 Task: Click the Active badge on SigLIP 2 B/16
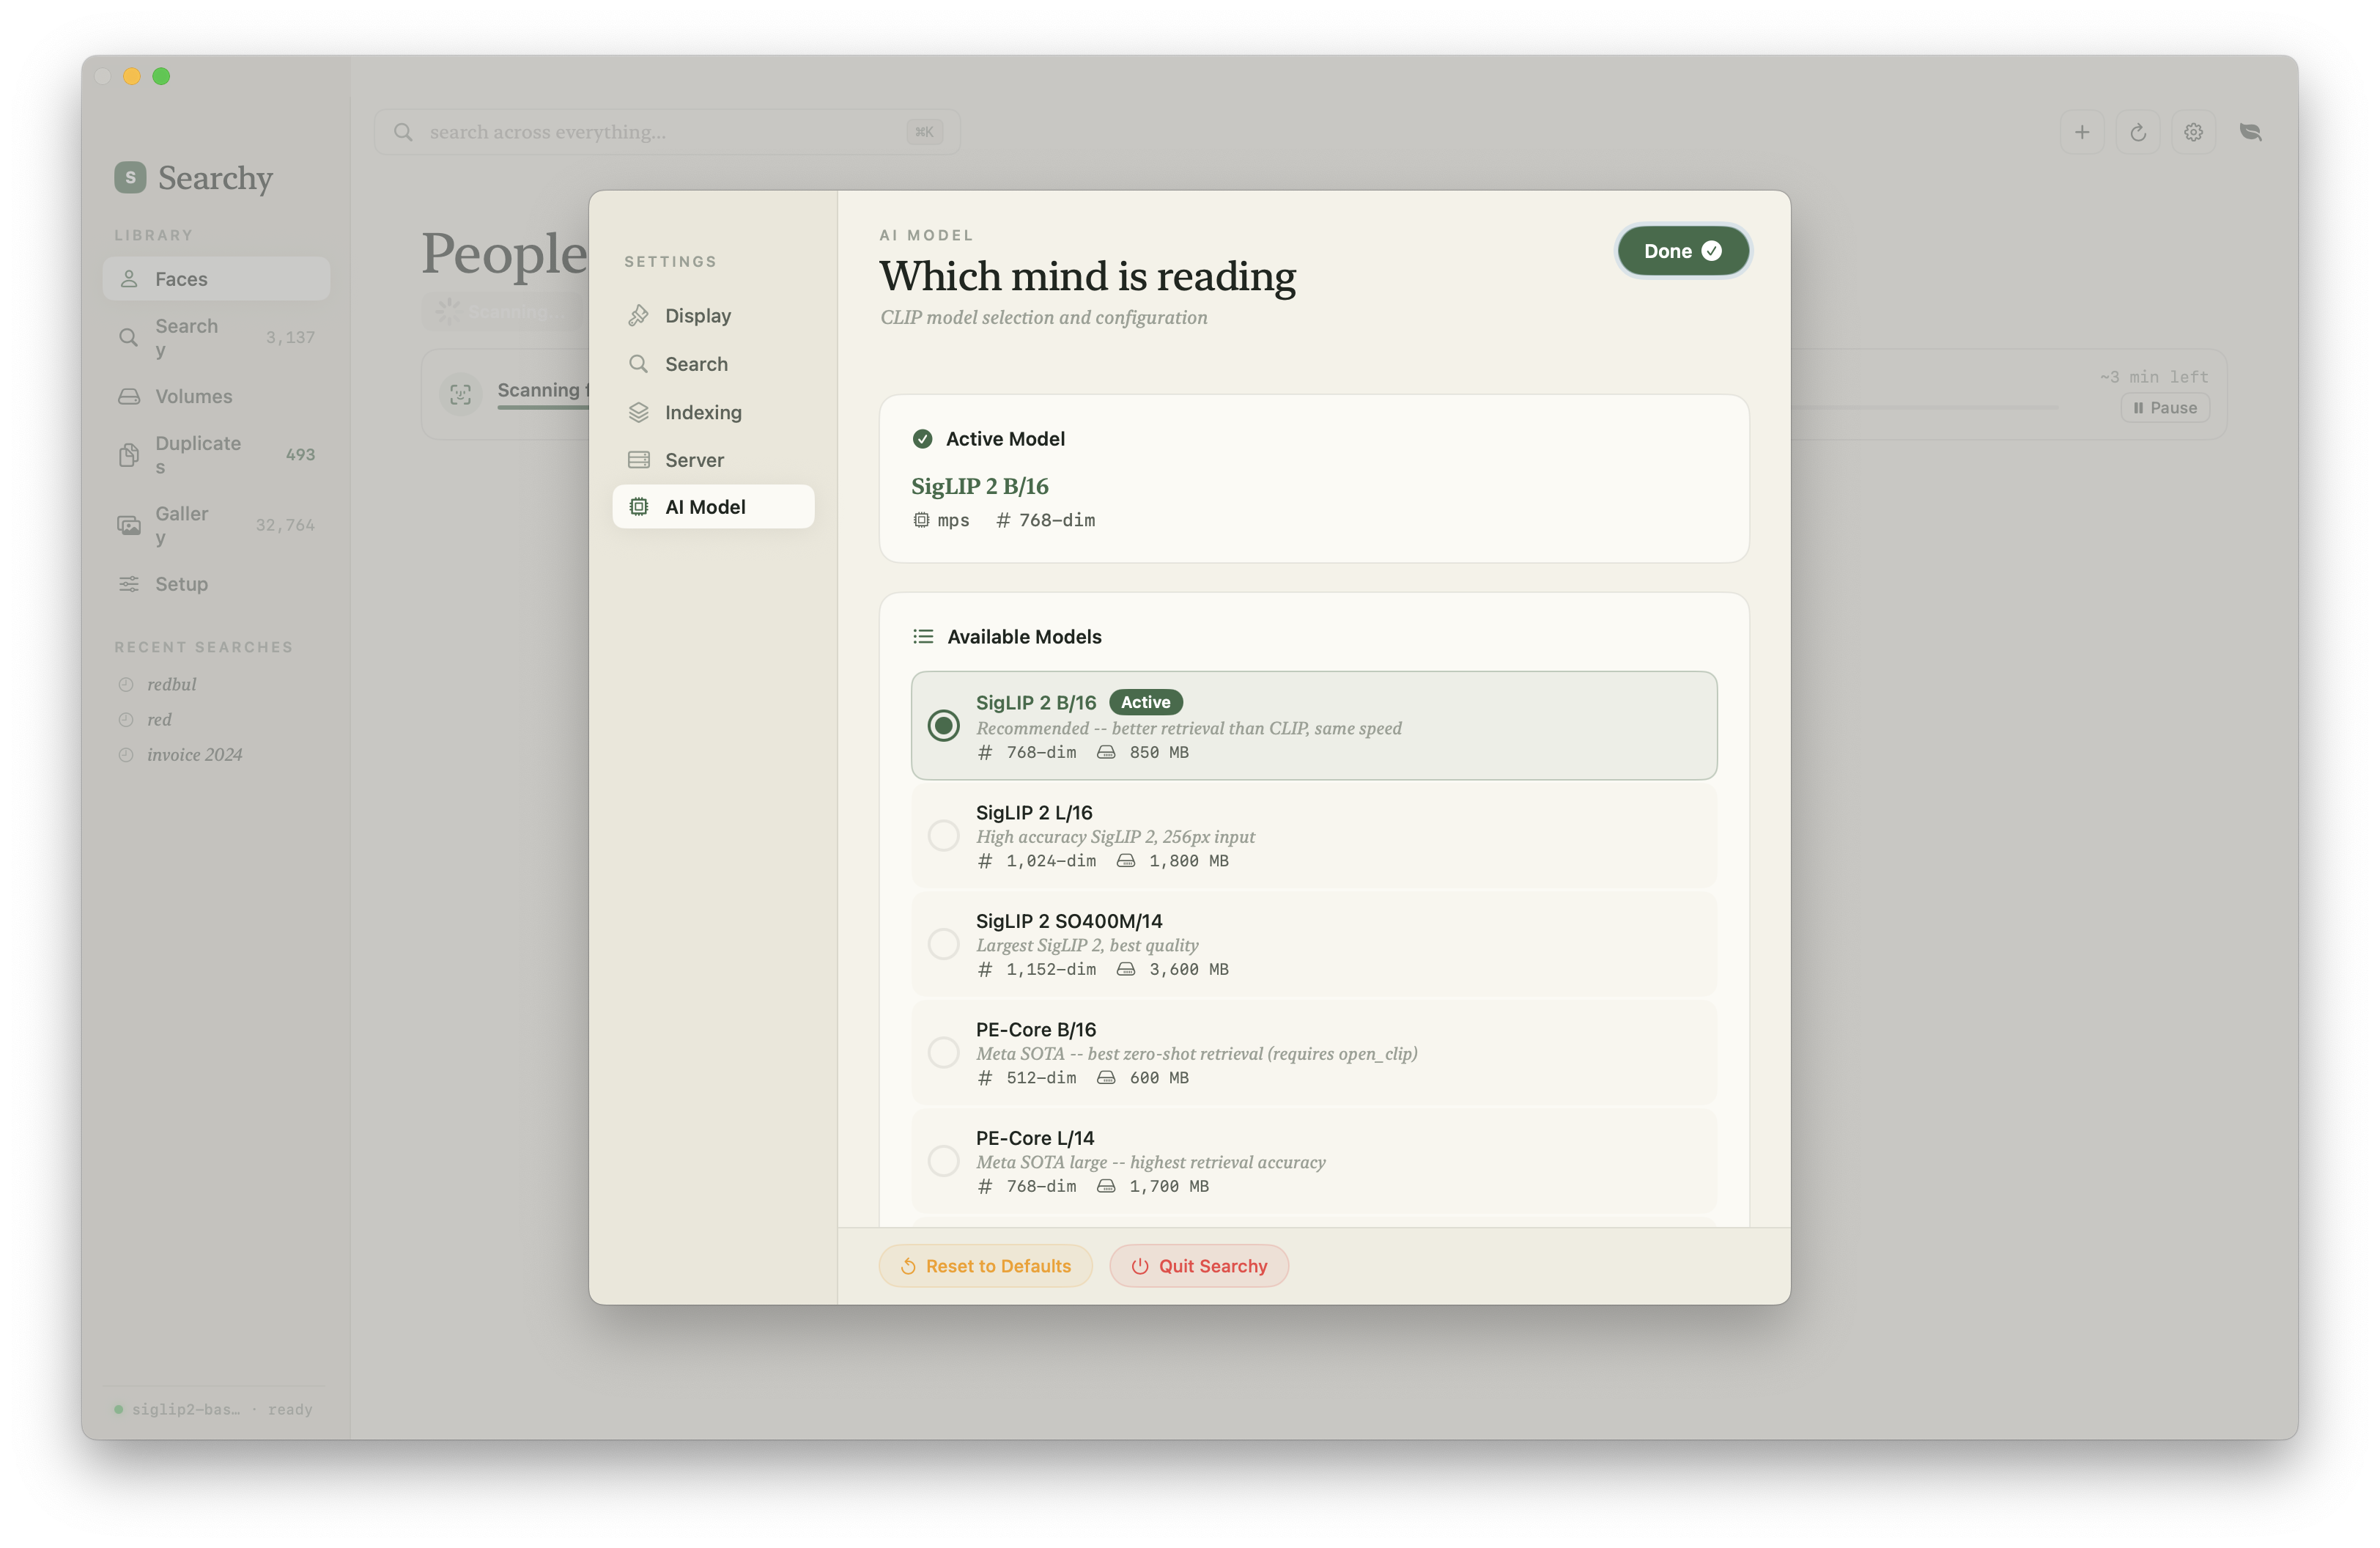(x=1145, y=702)
